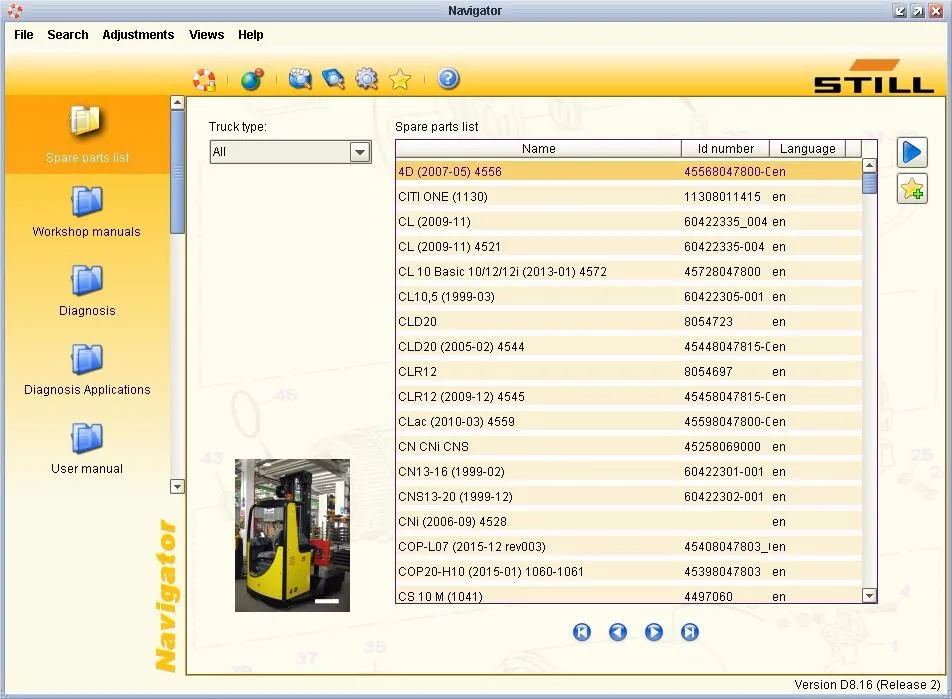Go to last page navigation button
Screen dimensions: 952x699
[690, 632]
